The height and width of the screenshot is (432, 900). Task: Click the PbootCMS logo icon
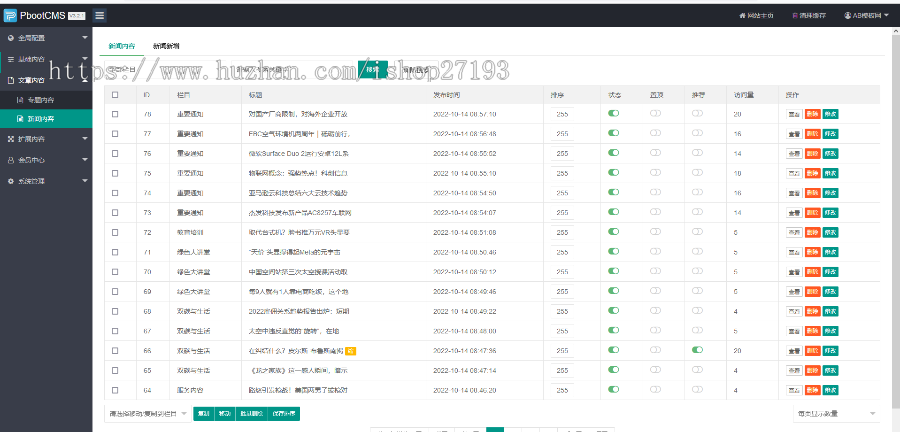(x=10, y=15)
